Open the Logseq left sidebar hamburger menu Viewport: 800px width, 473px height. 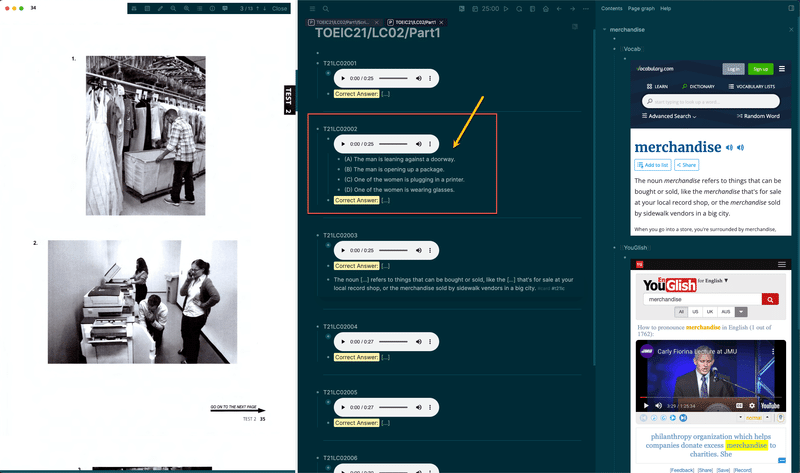pyautogui.click(x=312, y=9)
